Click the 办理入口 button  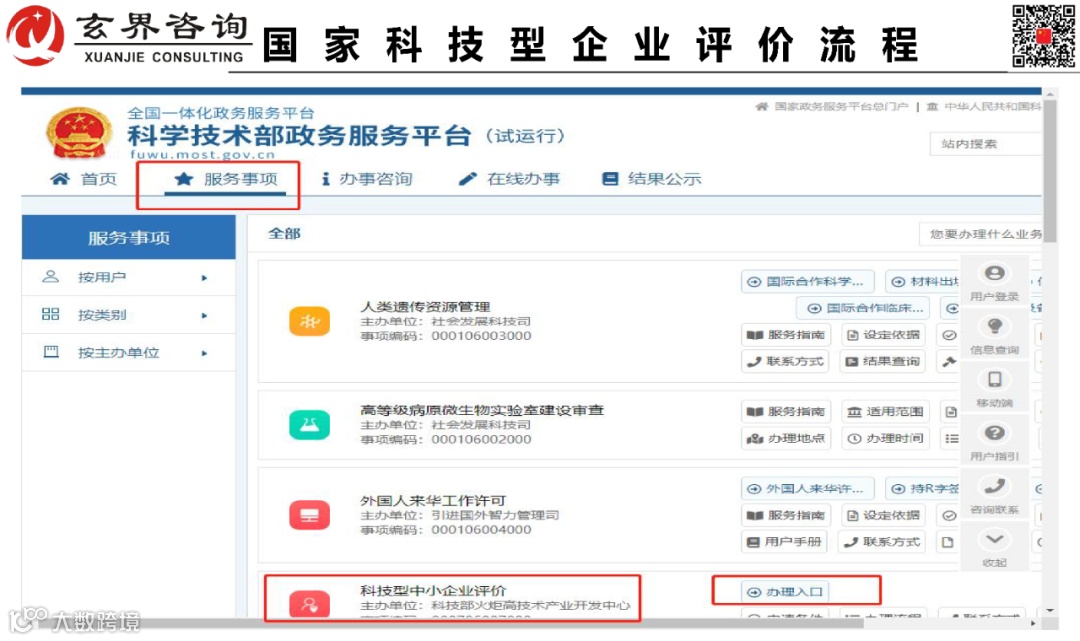point(785,591)
